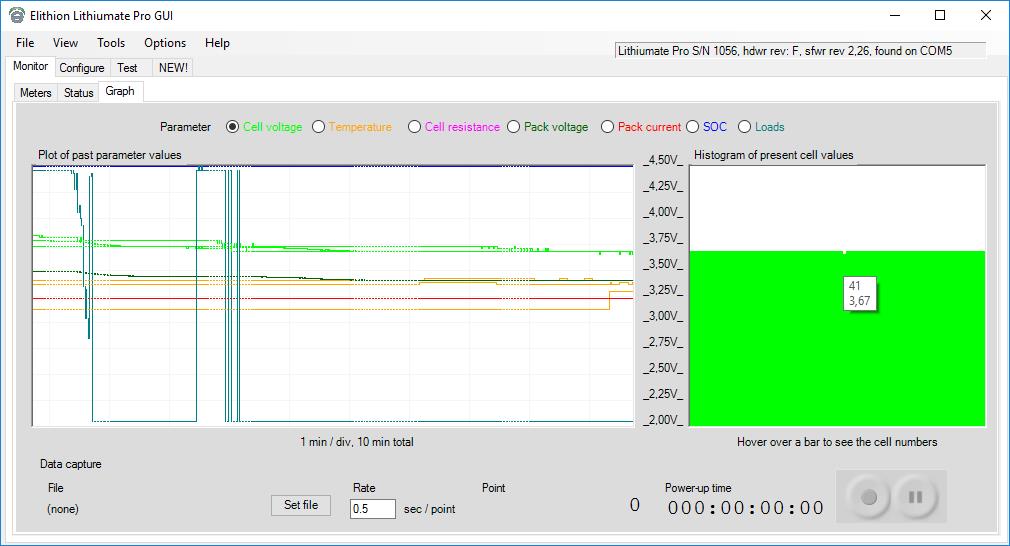Image resolution: width=1010 pixels, height=546 pixels.
Task: Click the 3,00V axis label
Action: coord(663,315)
